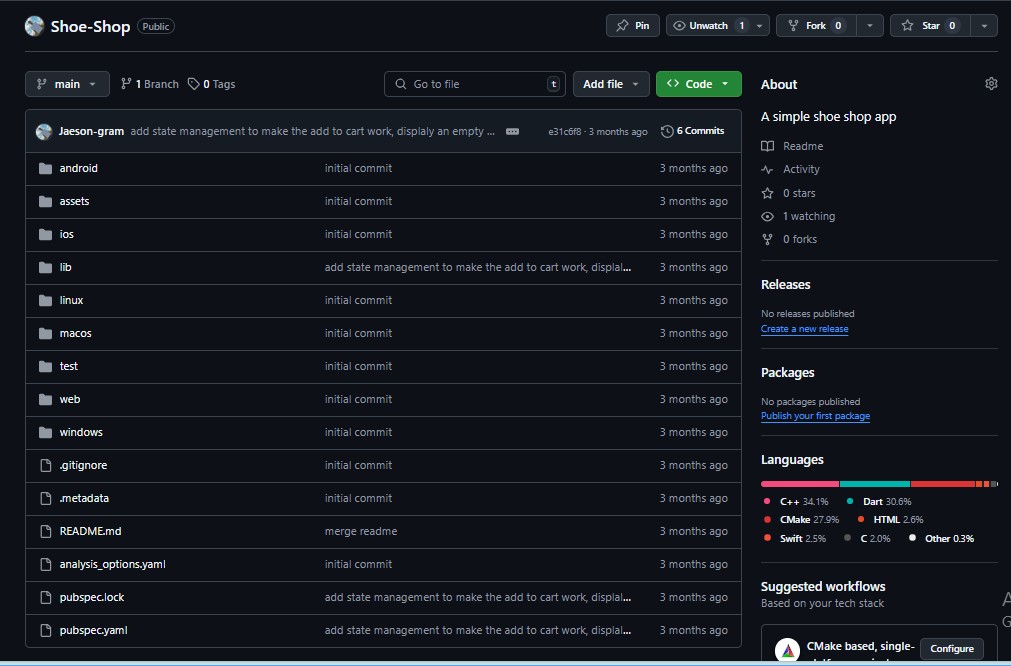The image size is (1011, 666).
Task: Click the Go to file search field
Action: [475, 84]
